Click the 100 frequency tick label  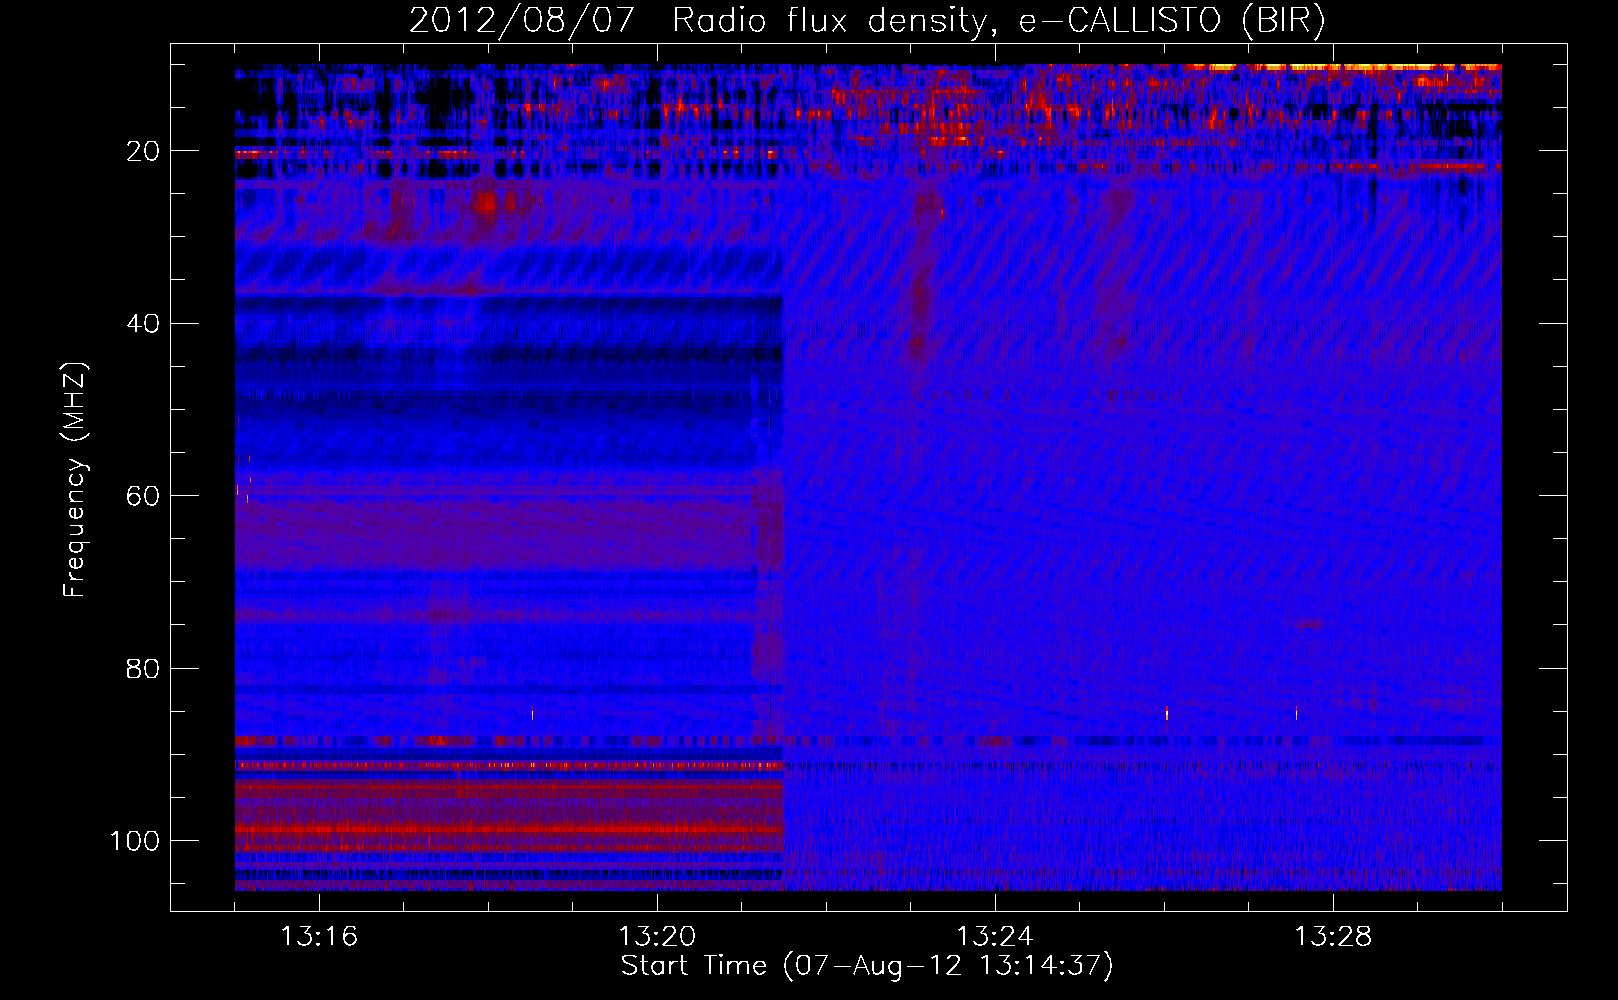click(135, 841)
